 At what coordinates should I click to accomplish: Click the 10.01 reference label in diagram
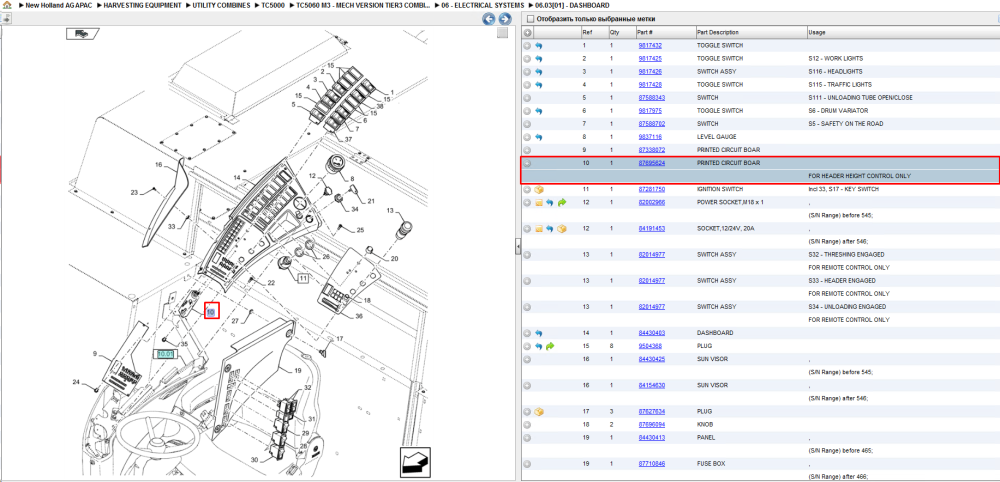pyautogui.click(x=166, y=354)
